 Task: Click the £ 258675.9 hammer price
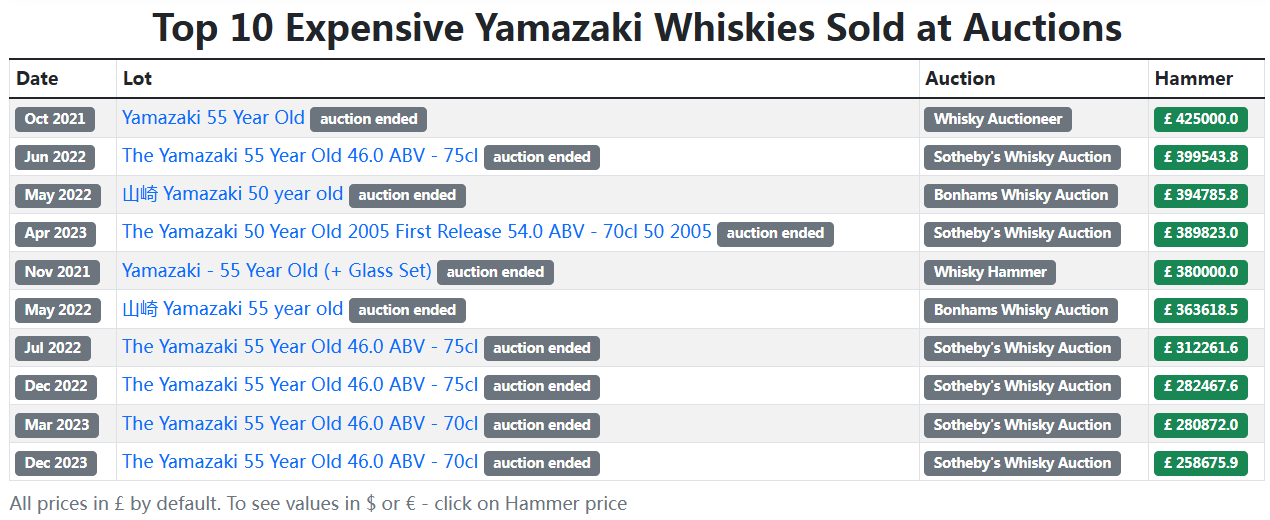(x=1200, y=463)
